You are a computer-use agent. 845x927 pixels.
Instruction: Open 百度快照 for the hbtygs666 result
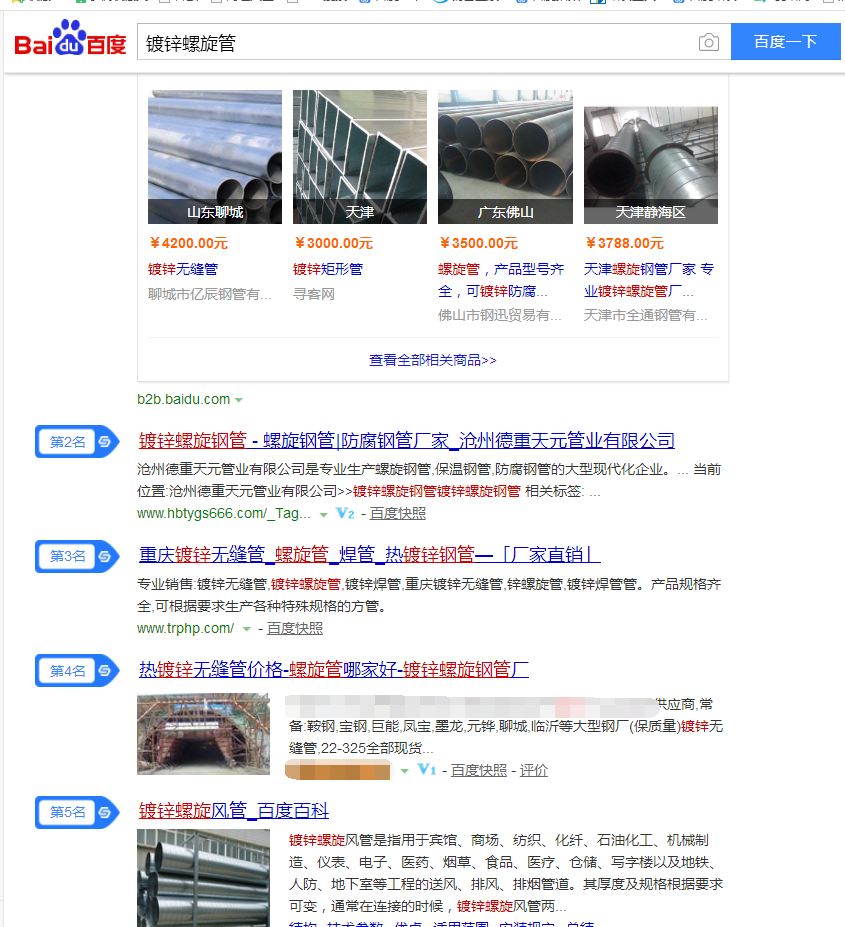(x=398, y=514)
